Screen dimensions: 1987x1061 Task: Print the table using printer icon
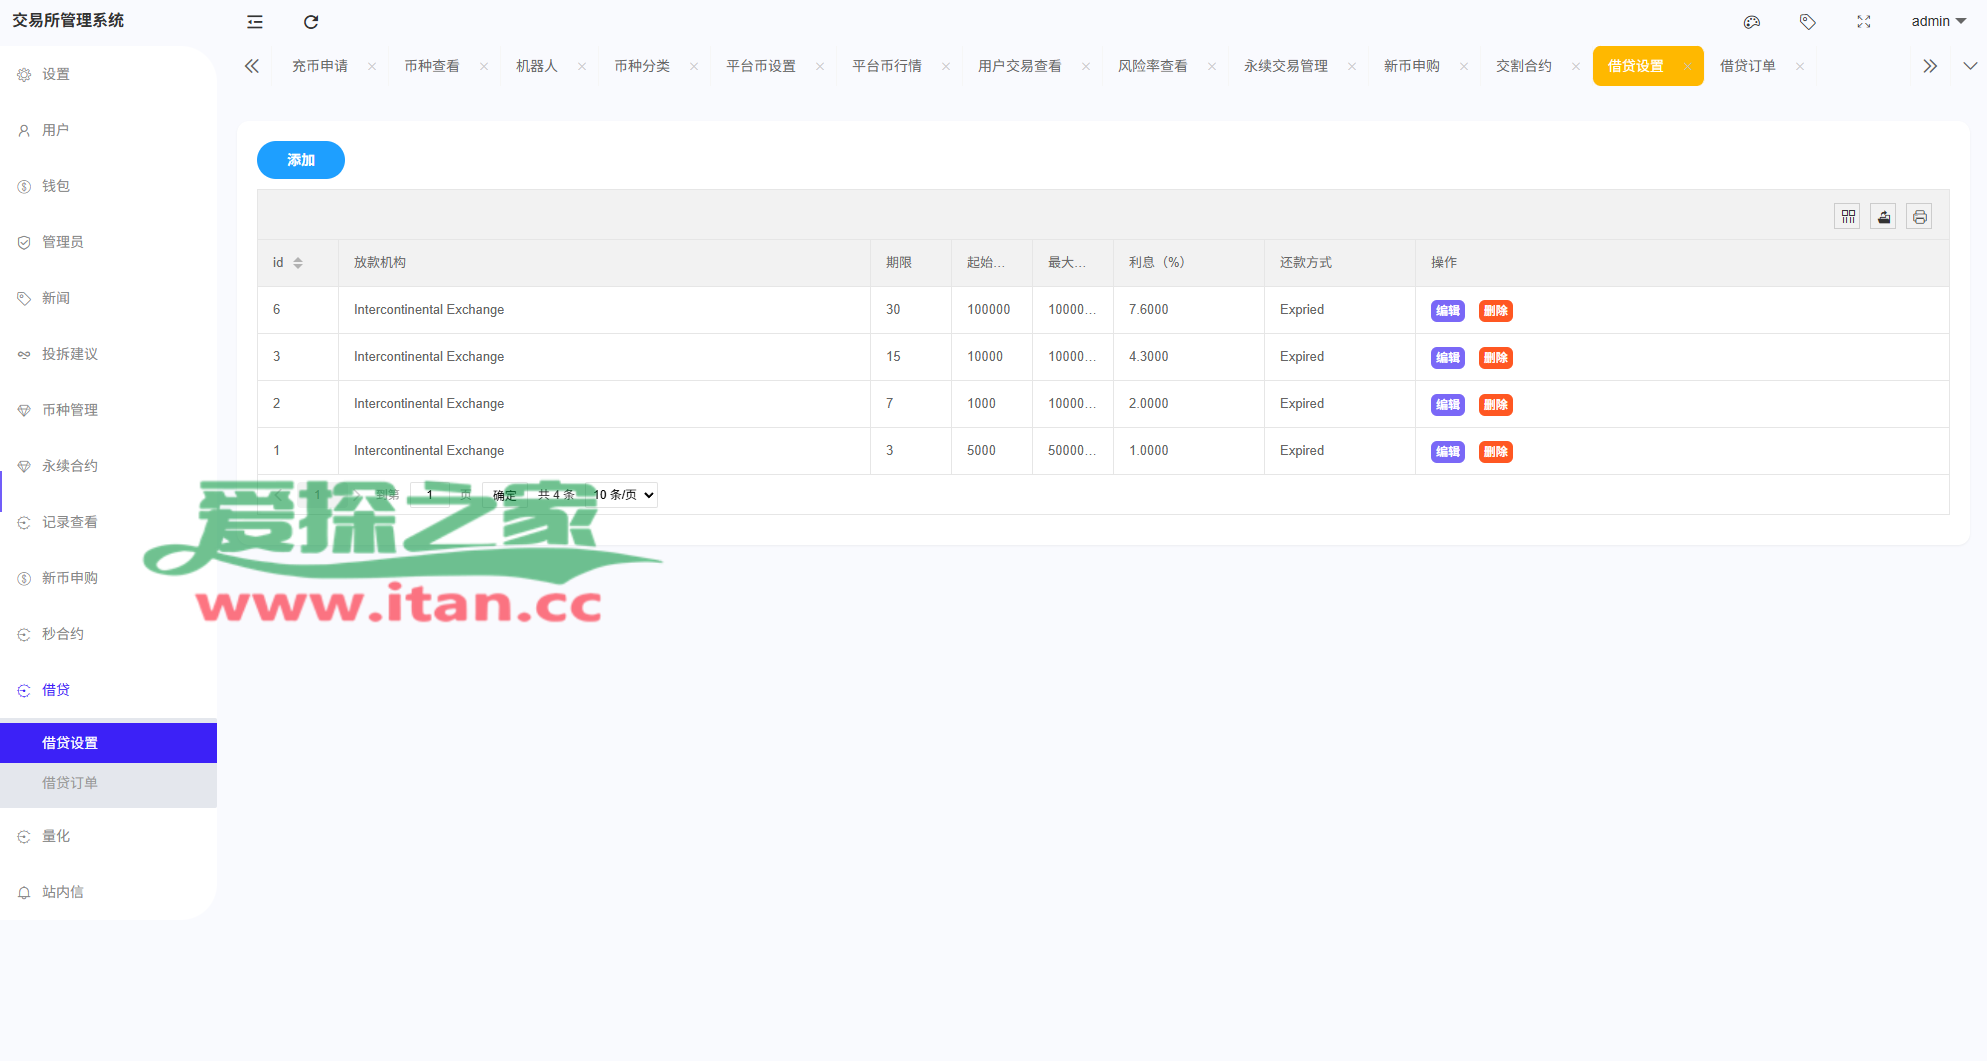pos(1919,217)
